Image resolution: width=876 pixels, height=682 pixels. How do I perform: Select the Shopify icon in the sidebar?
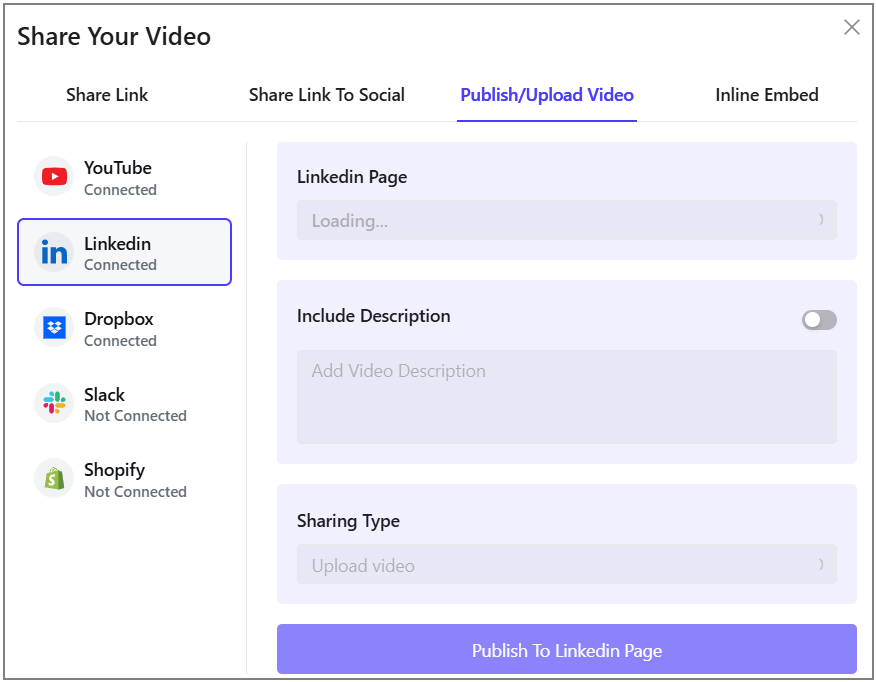(x=54, y=478)
